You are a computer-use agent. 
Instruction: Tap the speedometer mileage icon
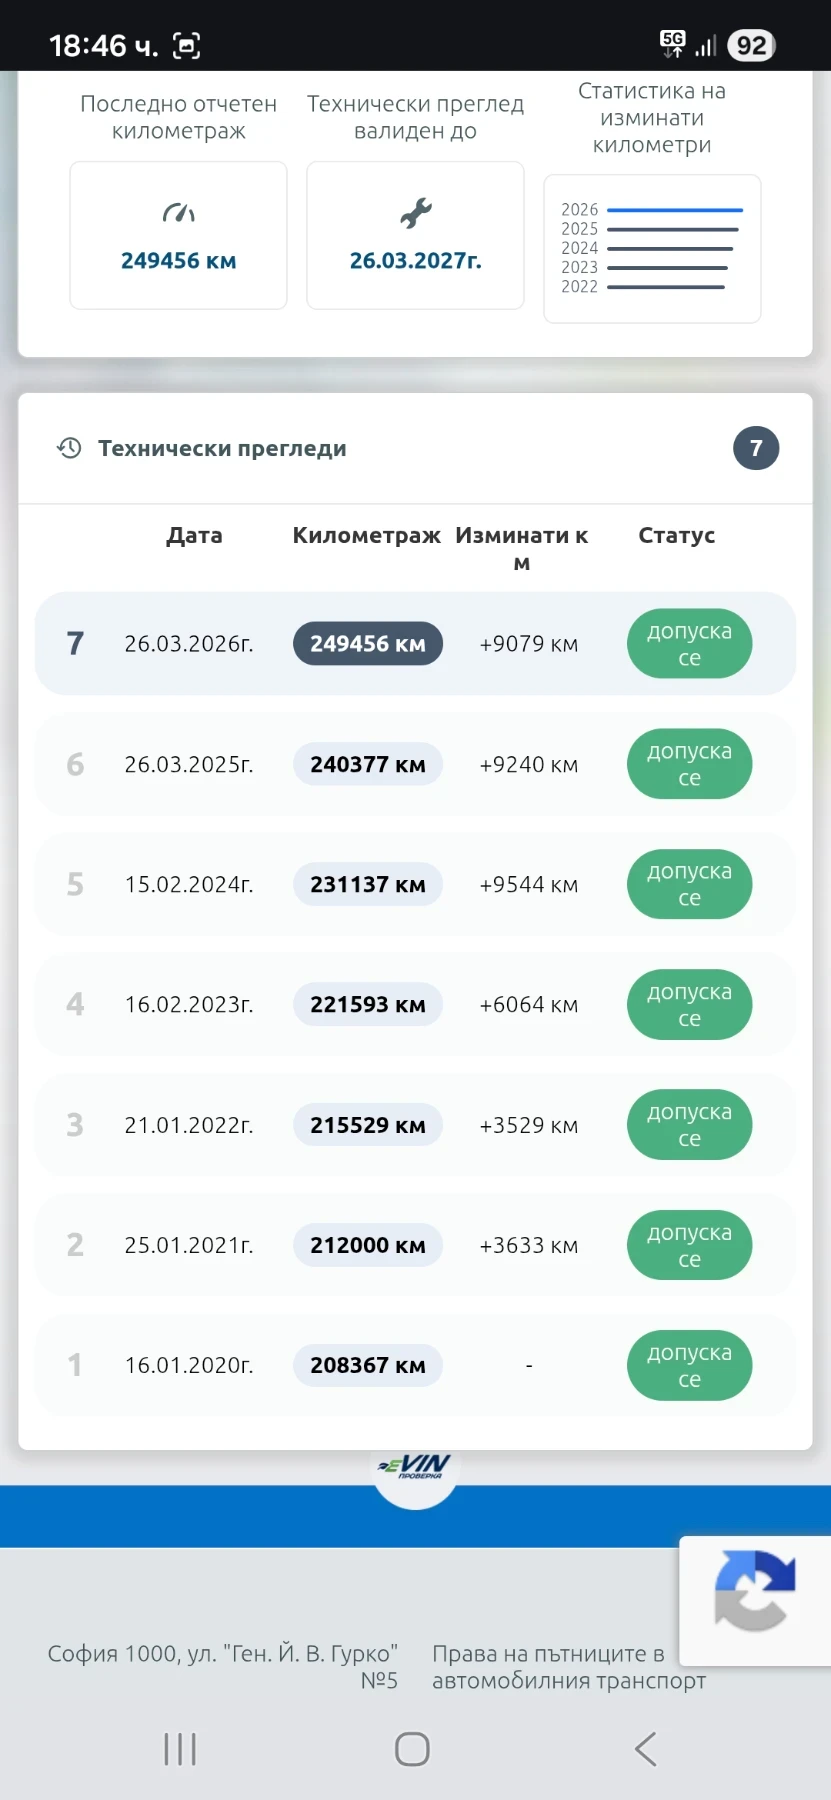(x=178, y=213)
